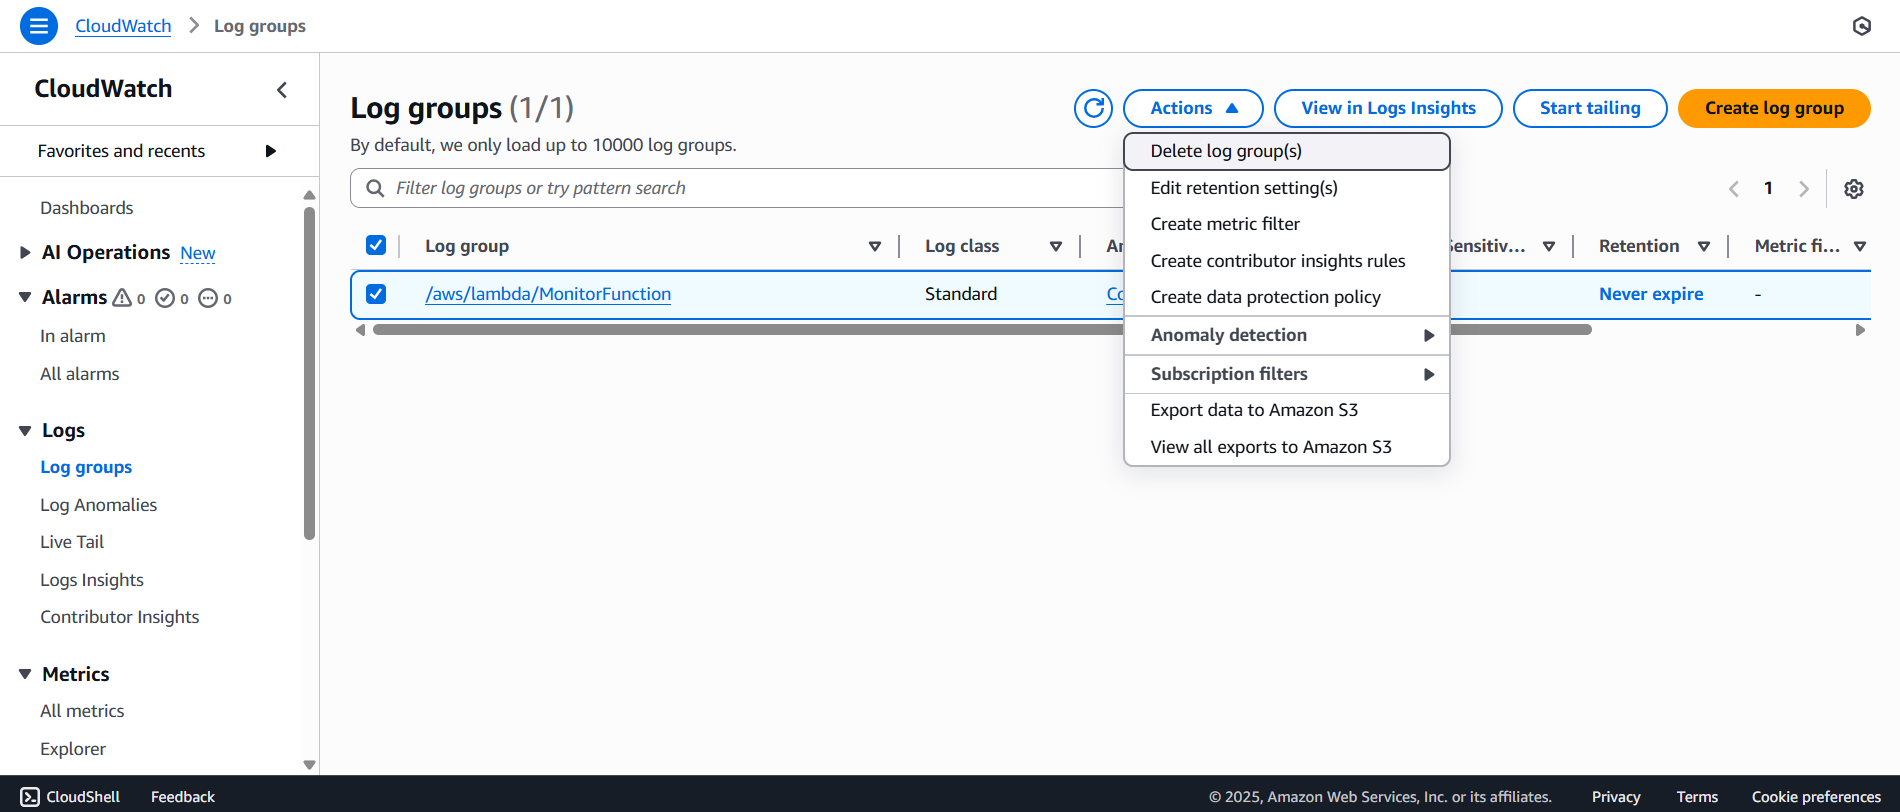Collapse the CloudWatch sidebar with chevron
The height and width of the screenshot is (812, 1900).
(282, 90)
